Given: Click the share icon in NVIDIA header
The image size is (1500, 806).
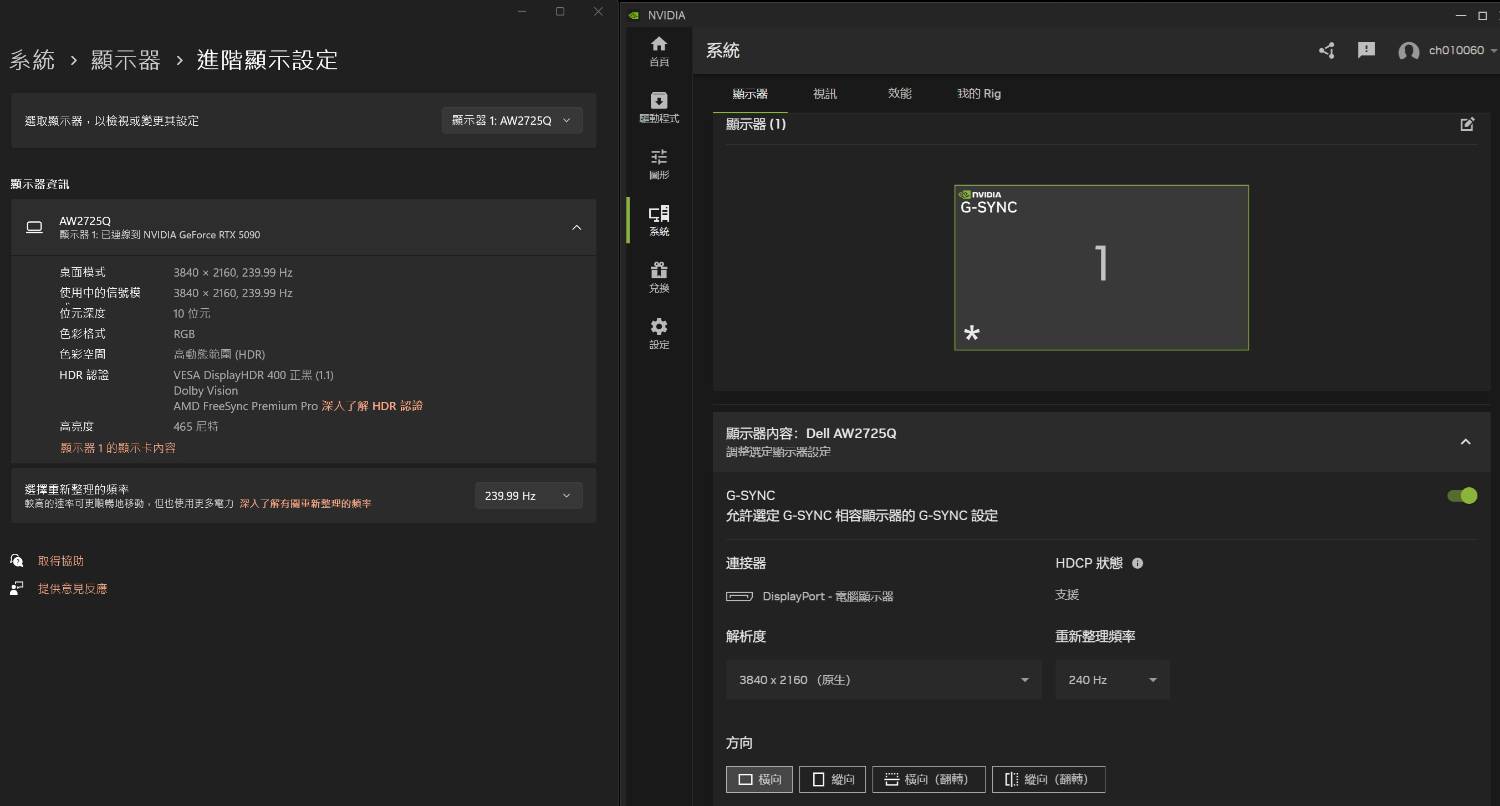Looking at the screenshot, I should (1327, 50).
